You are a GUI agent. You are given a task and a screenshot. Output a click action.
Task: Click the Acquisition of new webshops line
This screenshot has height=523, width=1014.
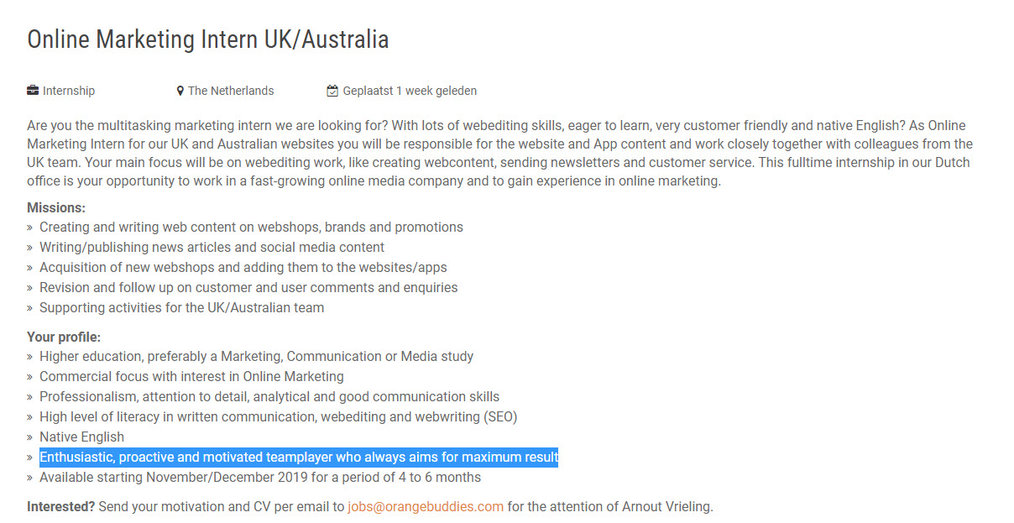pyautogui.click(x=243, y=268)
